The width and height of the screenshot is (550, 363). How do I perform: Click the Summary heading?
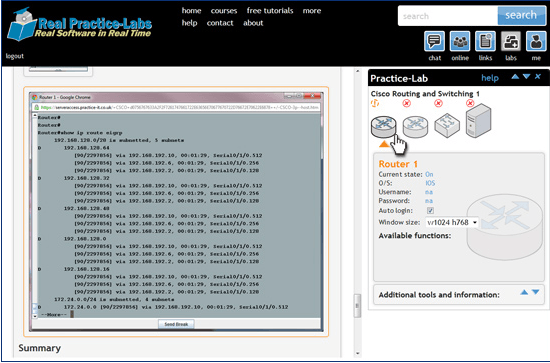(x=40, y=348)
